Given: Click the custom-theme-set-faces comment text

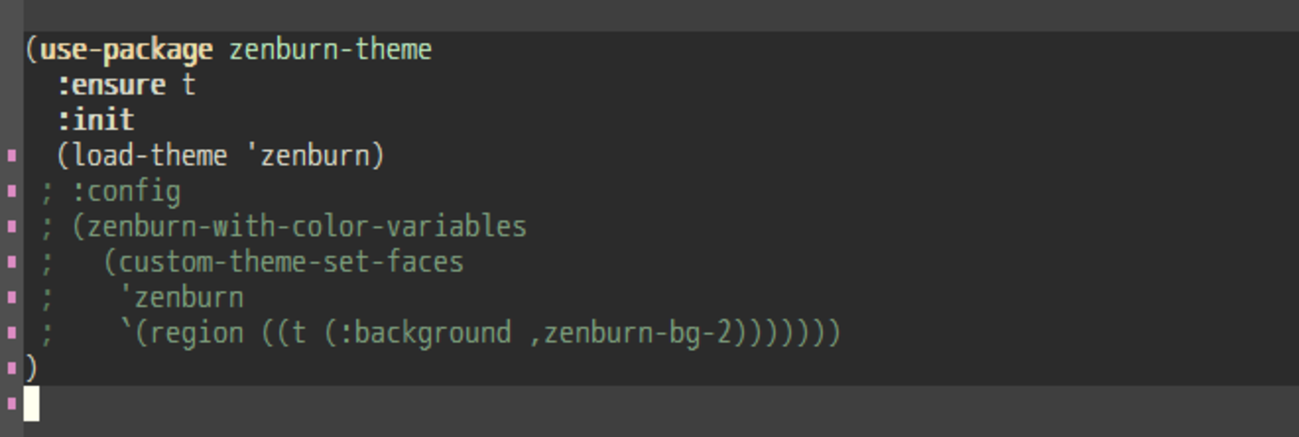Looking at the screenshot, I should [x=290, y=262].
